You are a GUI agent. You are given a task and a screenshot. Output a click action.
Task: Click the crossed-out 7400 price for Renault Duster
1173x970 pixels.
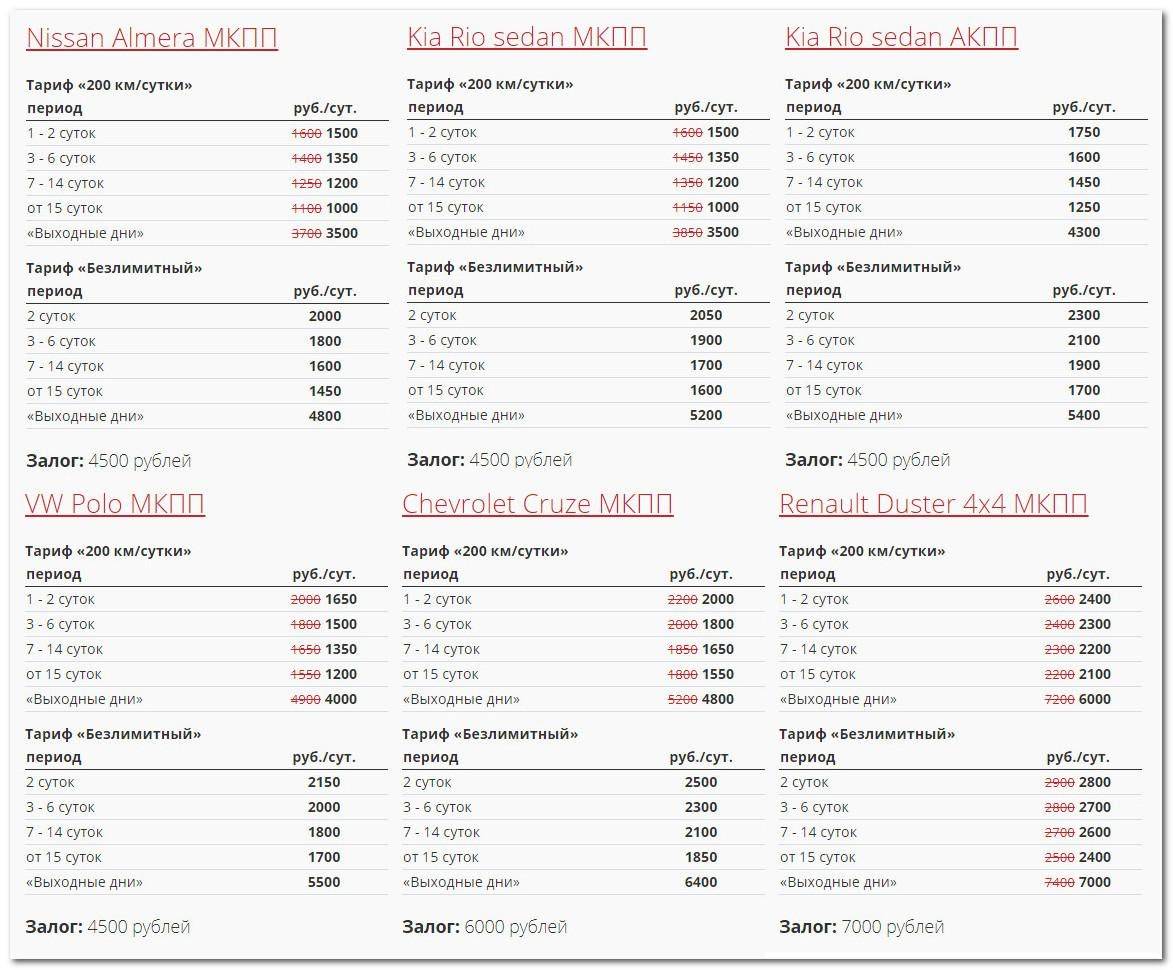[x=1059, y=882]
